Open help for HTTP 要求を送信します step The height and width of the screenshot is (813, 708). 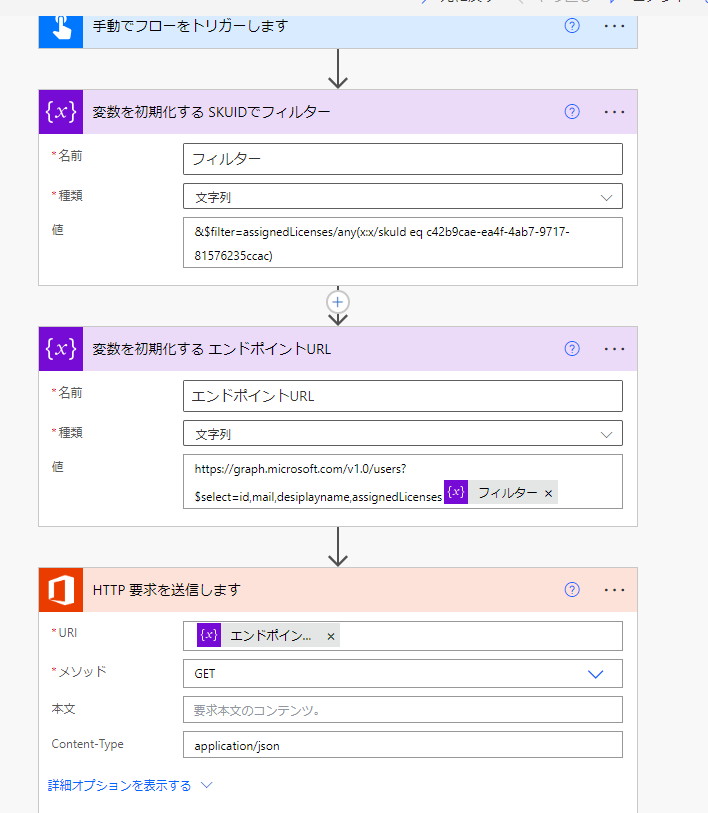click(x=572, y=590)
